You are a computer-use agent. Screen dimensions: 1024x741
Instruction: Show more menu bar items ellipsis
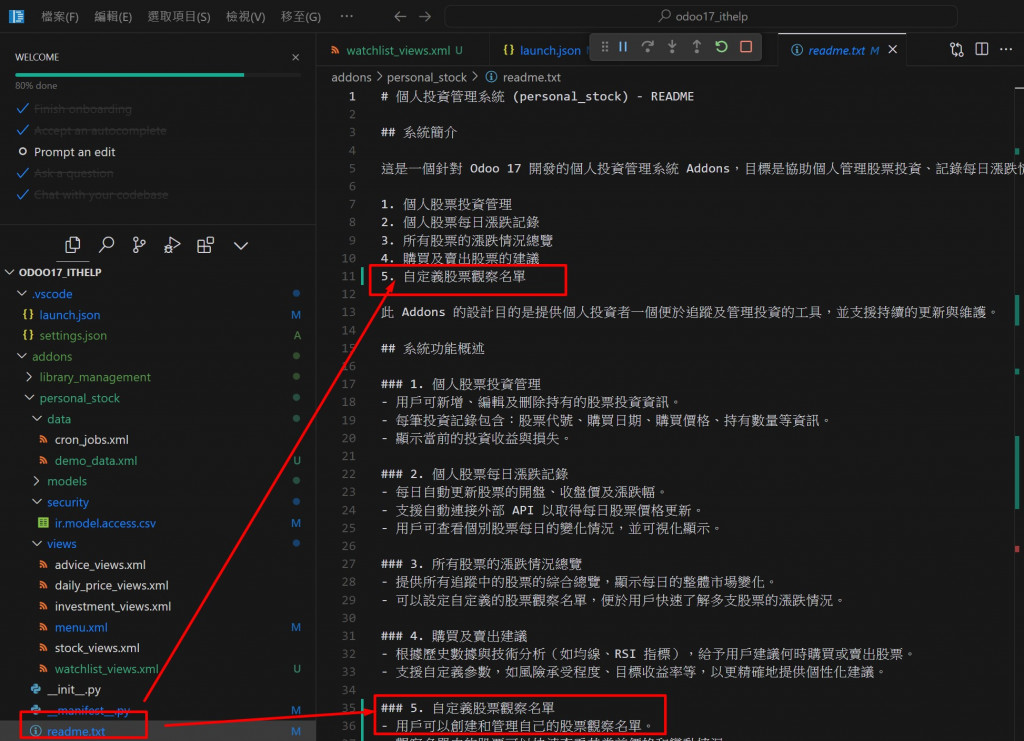click(x=347, y=16)
